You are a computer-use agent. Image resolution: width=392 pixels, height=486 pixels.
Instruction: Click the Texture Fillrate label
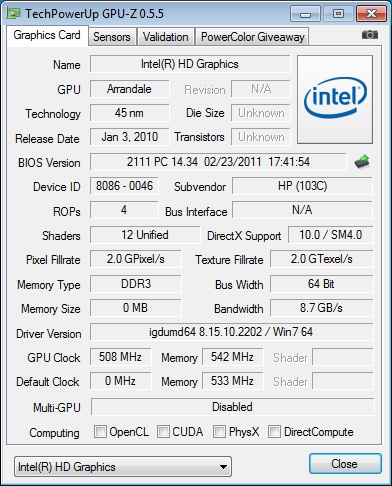pyautogui.click(x=229, y=260)
